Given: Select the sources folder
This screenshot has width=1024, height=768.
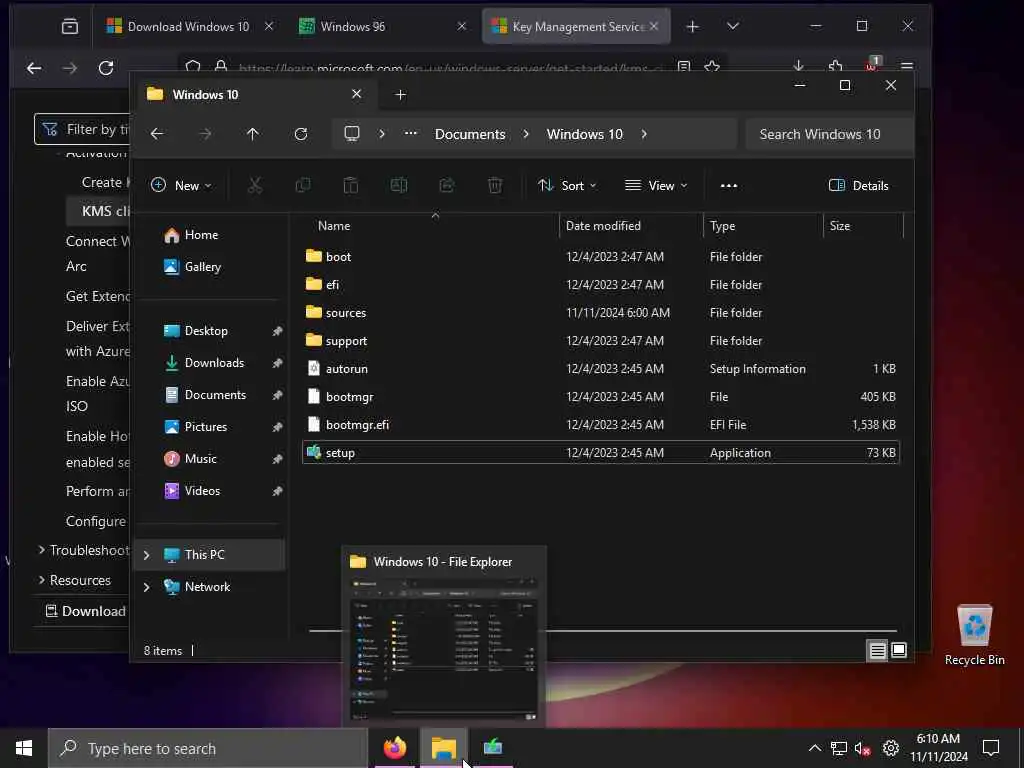Looking at the screenshot, I should pos(601,313).
